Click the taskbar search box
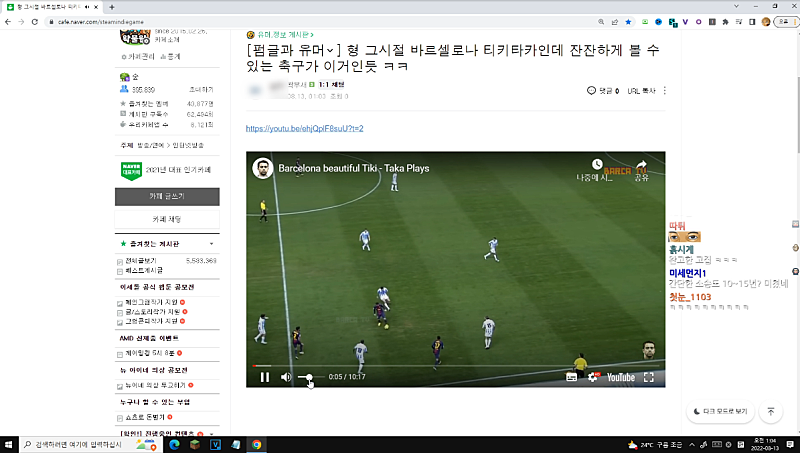This screenshot has height=453, width=800. pyautogui.click(x=90, y=445)
